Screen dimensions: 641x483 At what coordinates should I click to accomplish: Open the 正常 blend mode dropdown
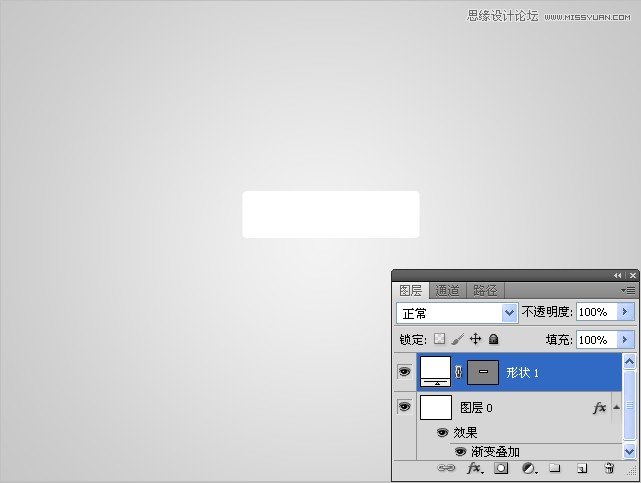509,313
